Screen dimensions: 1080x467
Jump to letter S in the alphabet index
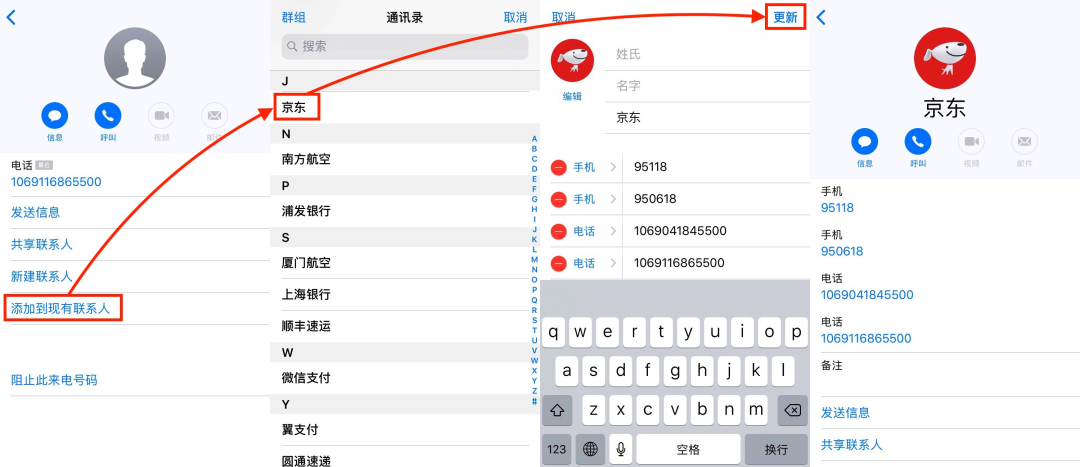[x=534, y=320]
